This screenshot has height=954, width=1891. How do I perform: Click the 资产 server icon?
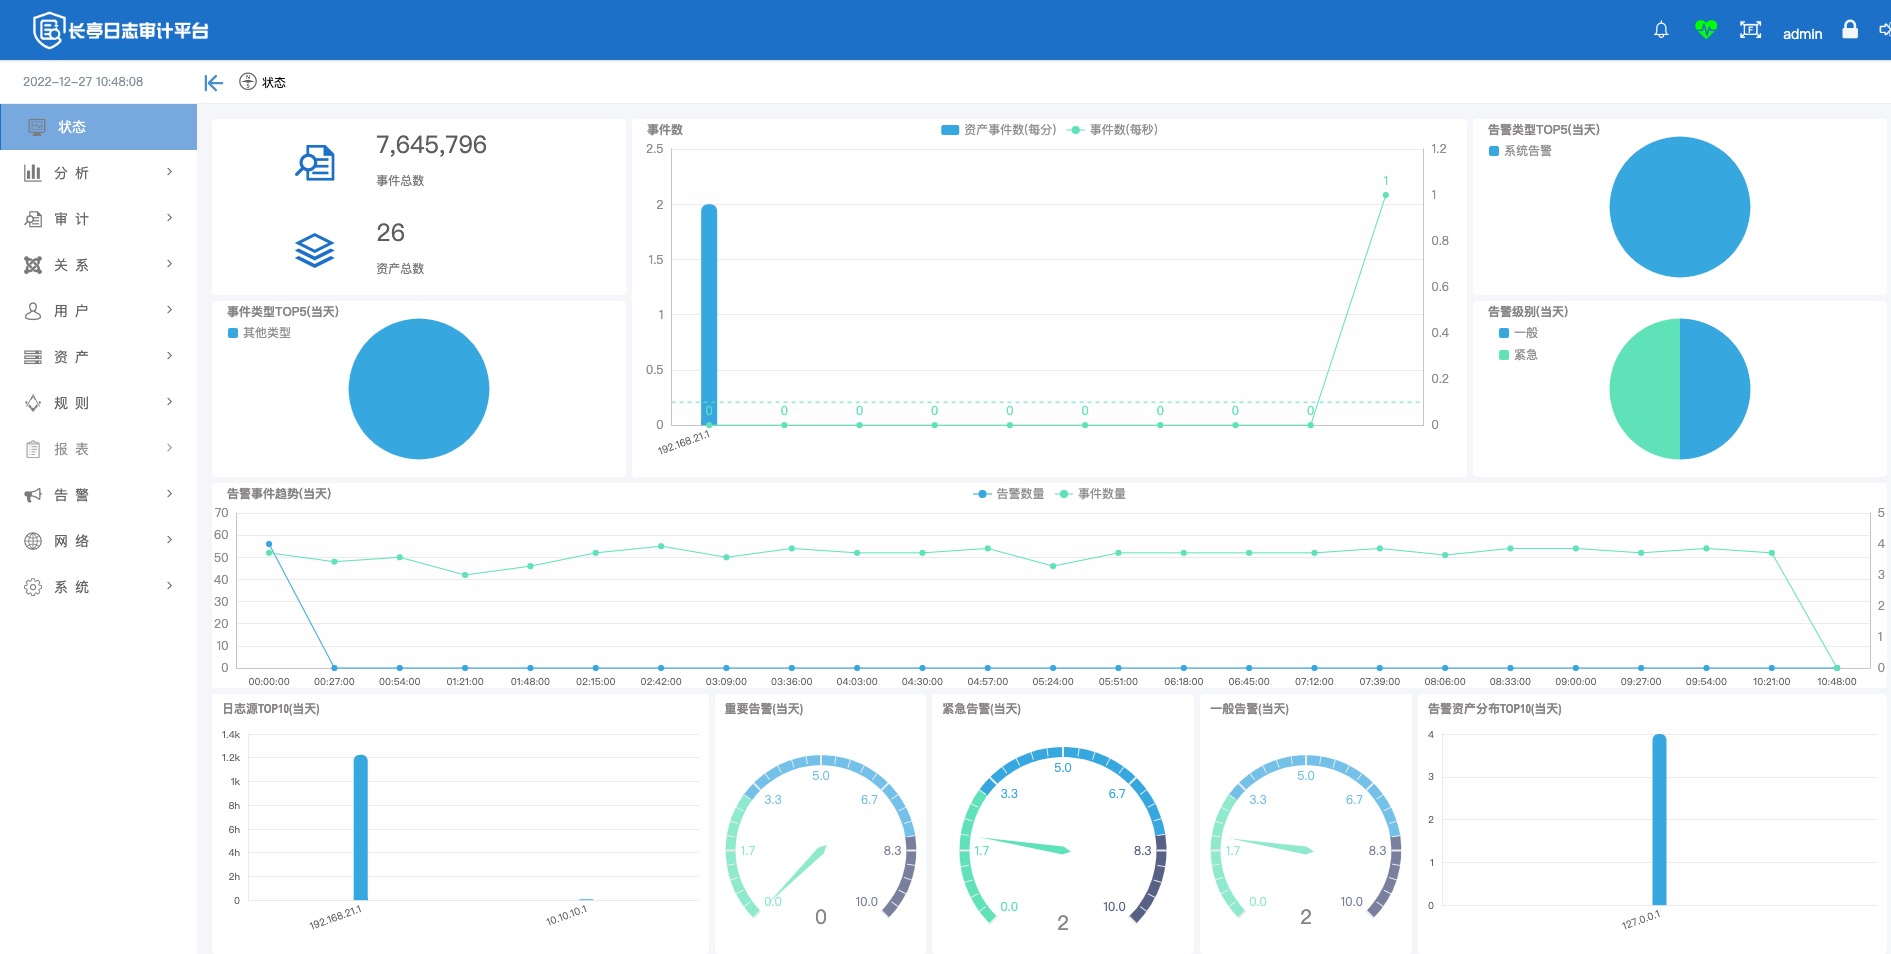pyautogui.click(x=33, y=357)
